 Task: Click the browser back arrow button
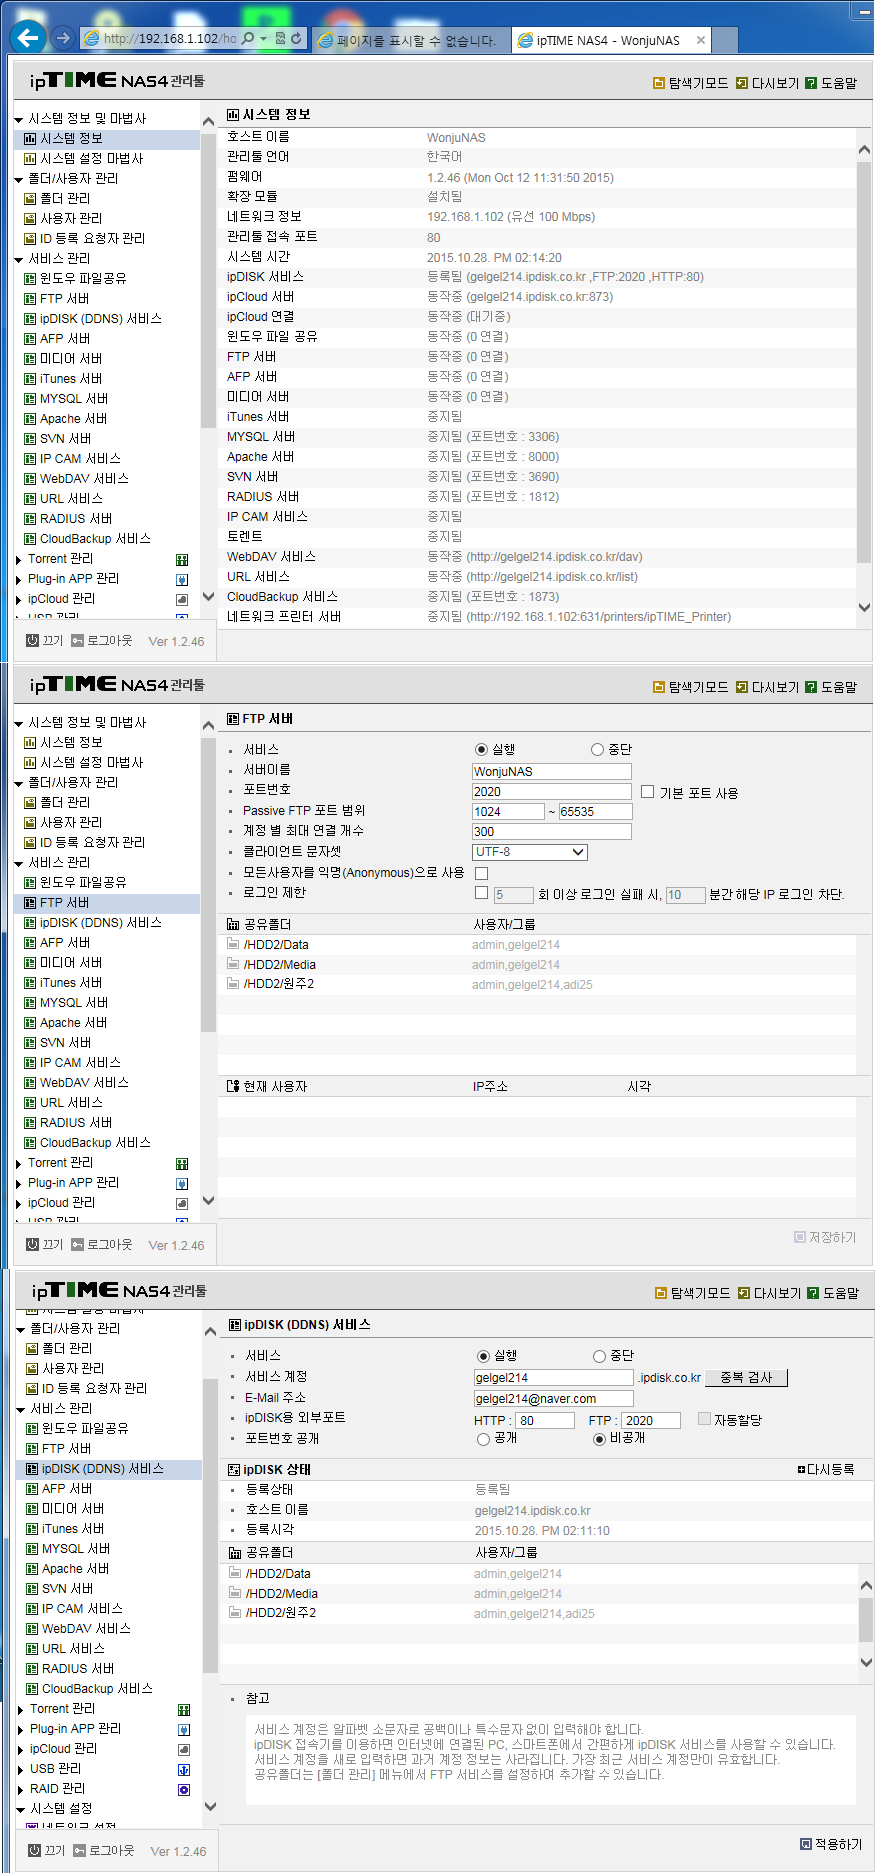coord(28,38)
